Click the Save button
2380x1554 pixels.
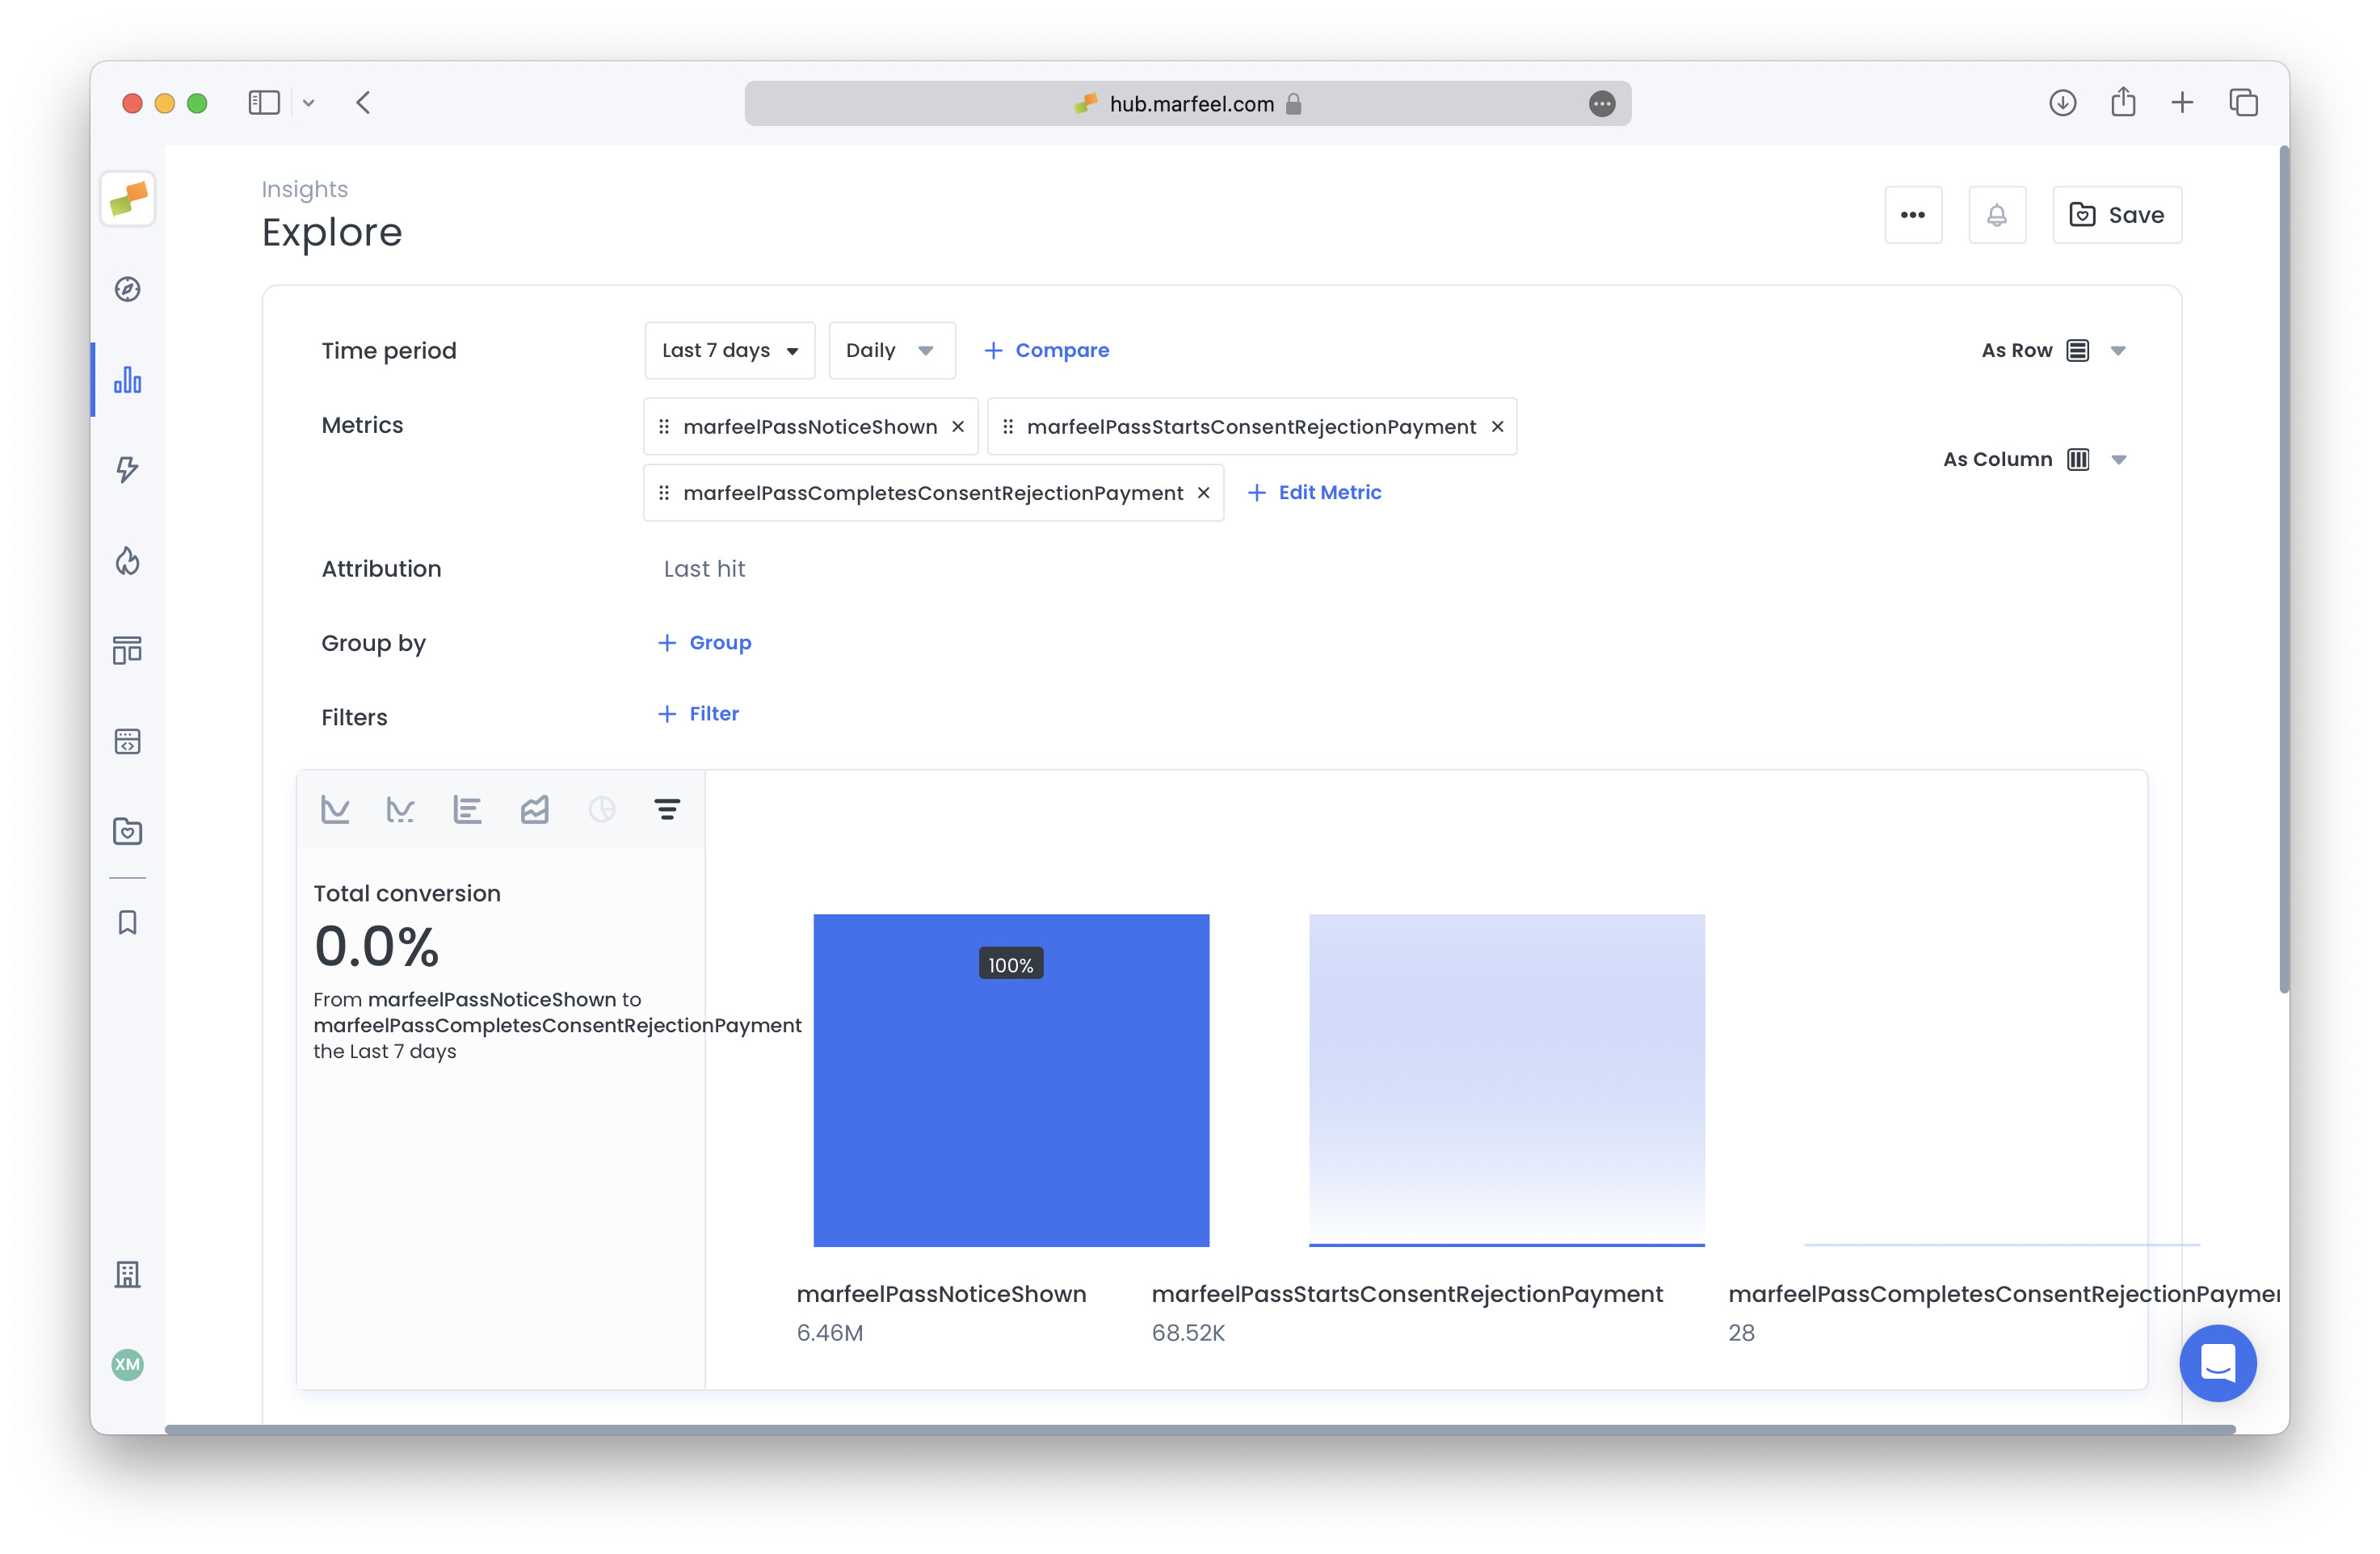pyautogui.click(x=2116, y=215)
